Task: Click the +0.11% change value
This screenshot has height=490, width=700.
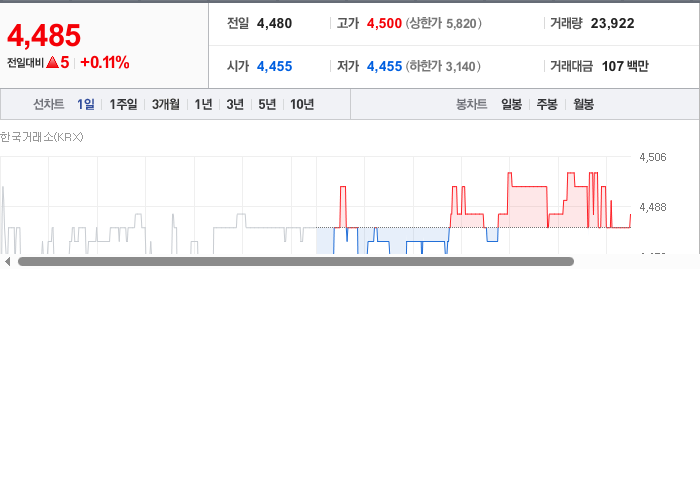Action: [x=105, y=62]
